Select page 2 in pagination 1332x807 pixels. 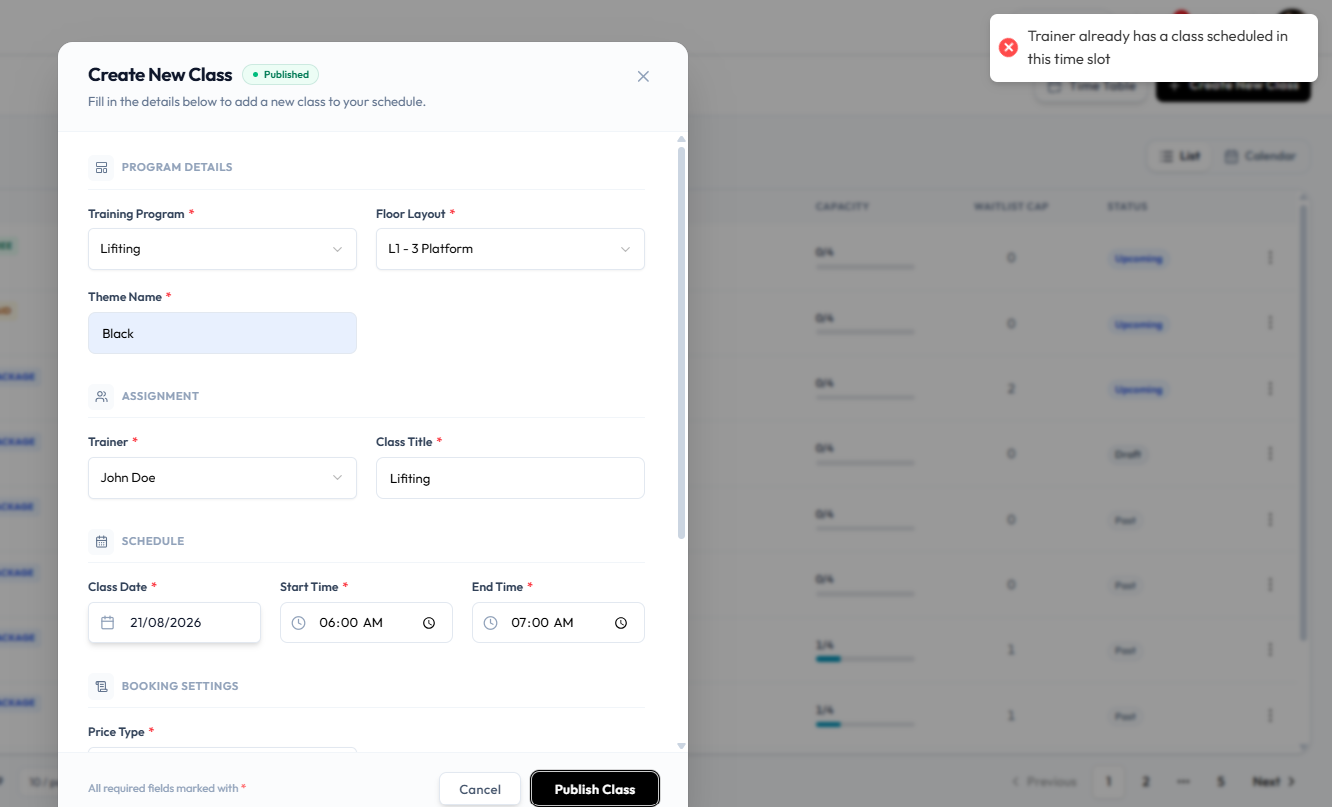1146,781
